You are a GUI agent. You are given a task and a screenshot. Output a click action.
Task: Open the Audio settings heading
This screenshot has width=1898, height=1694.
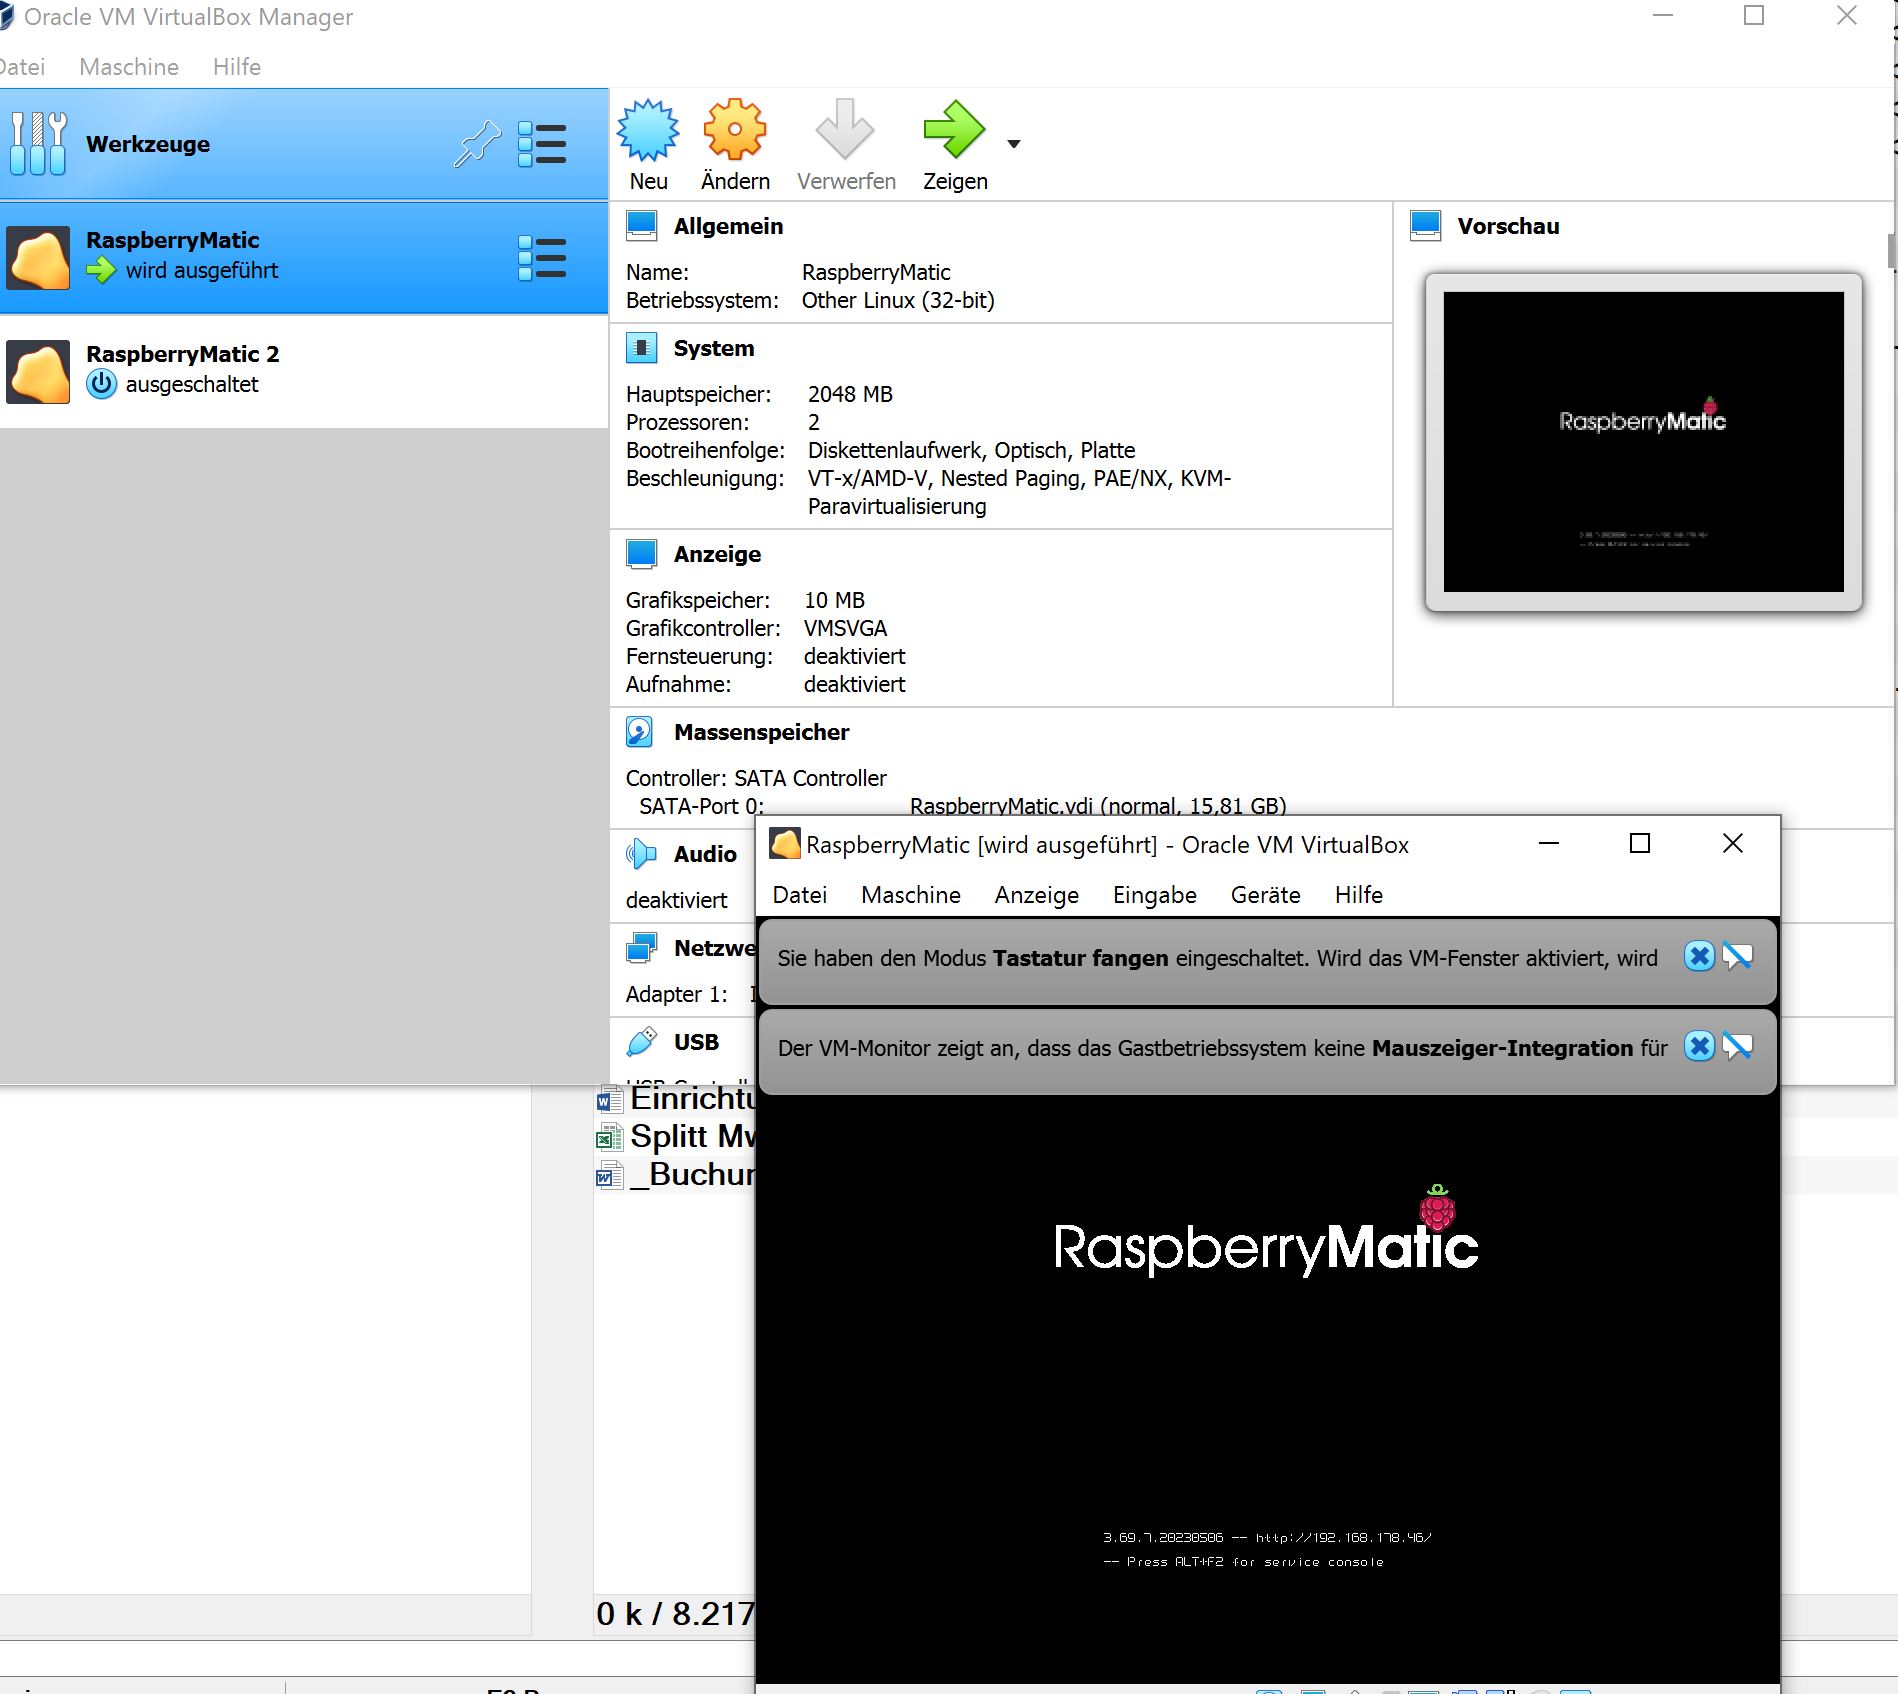coord(705,854)
